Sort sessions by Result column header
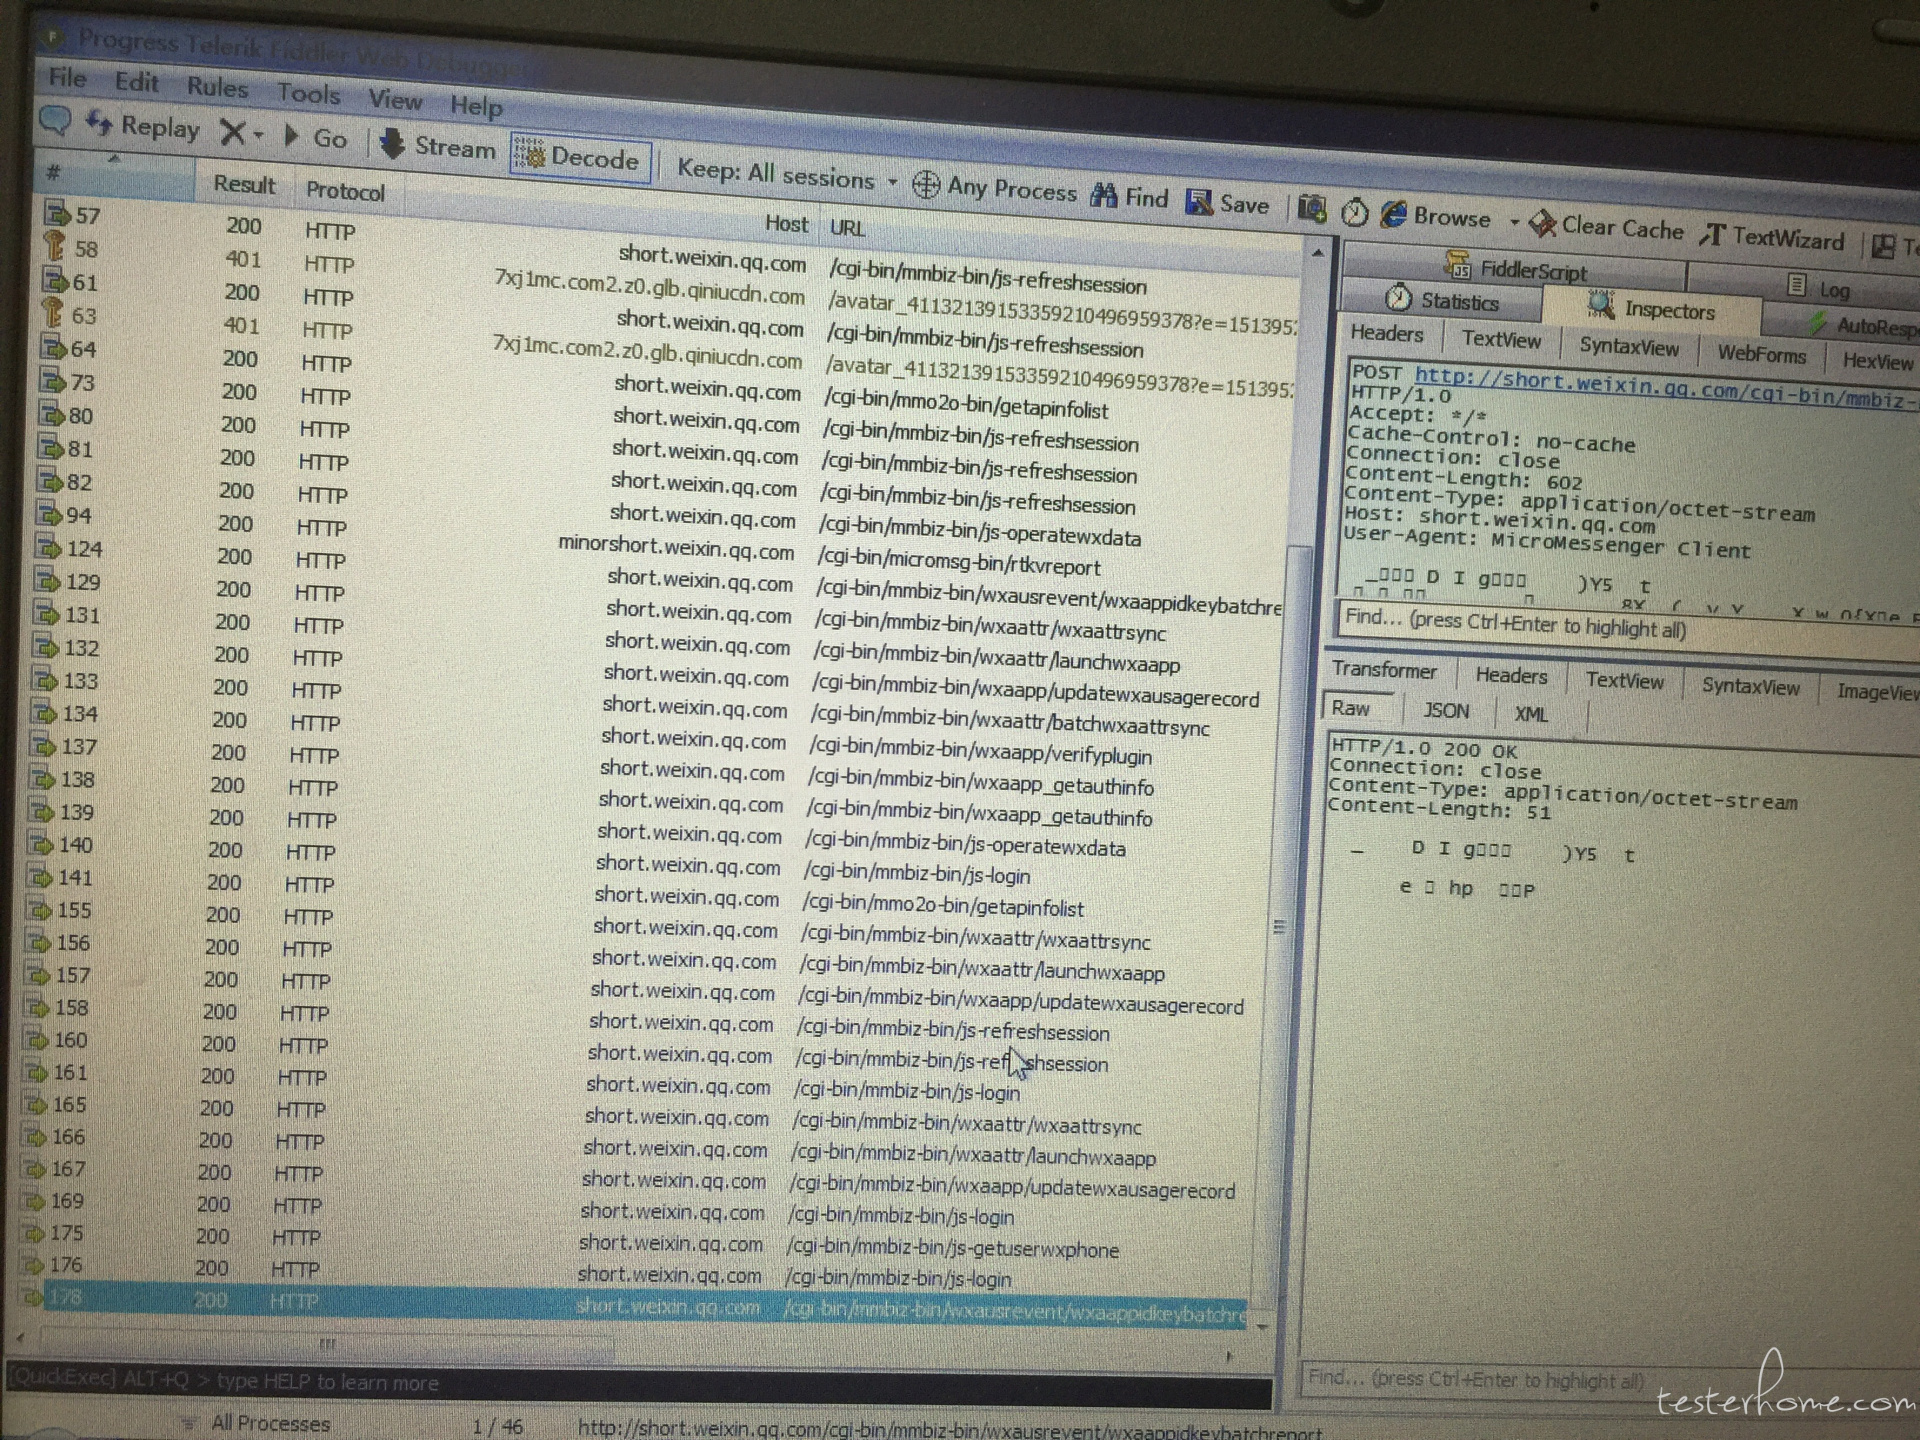 coord(244,184)
